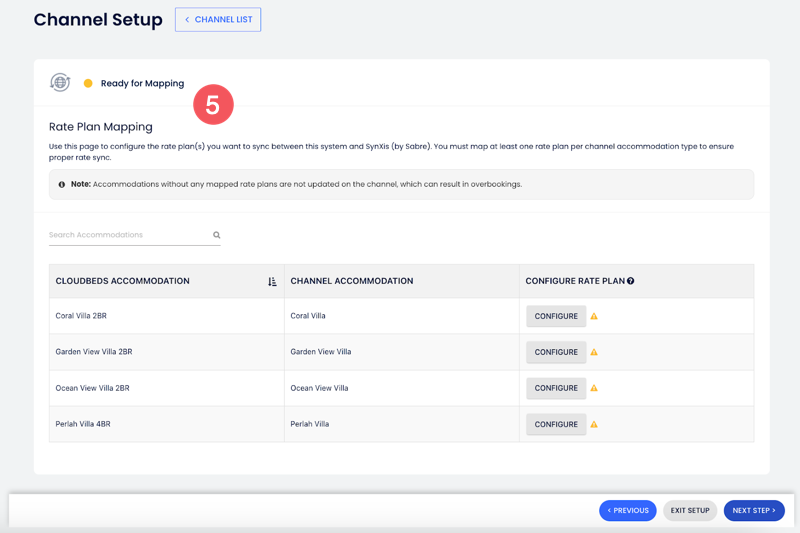
Task: Click the red step 5 marker
Action: [213, 105]
